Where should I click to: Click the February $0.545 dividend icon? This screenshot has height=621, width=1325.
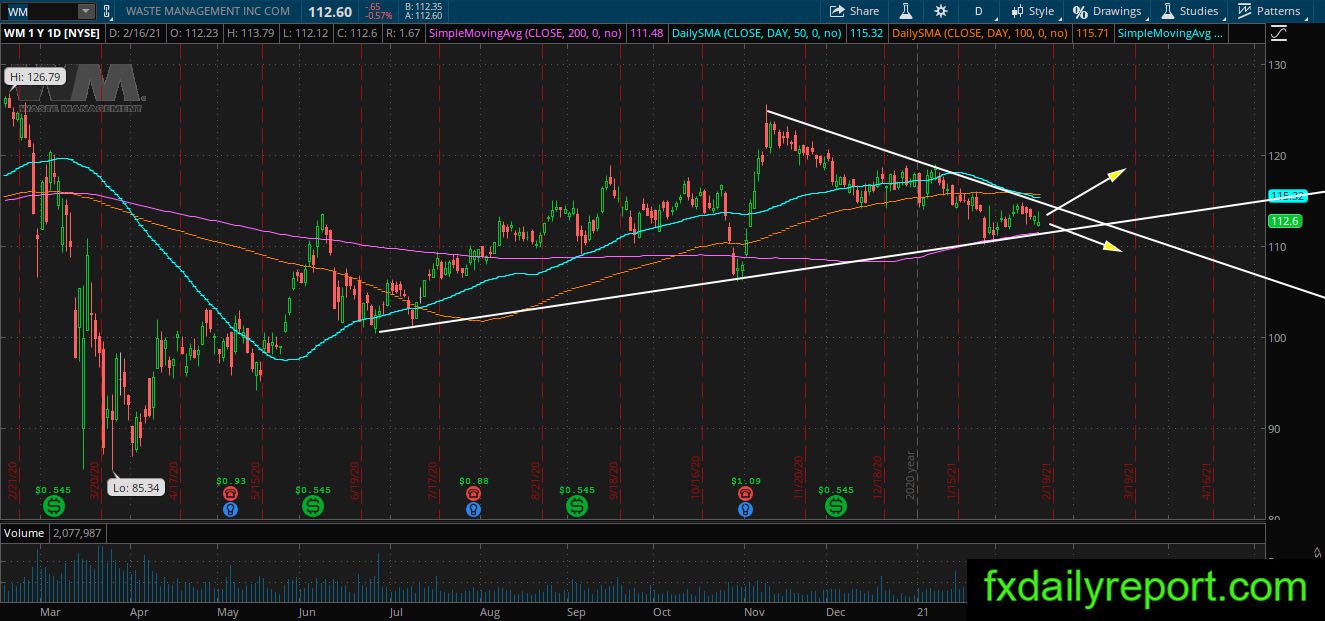53,507
